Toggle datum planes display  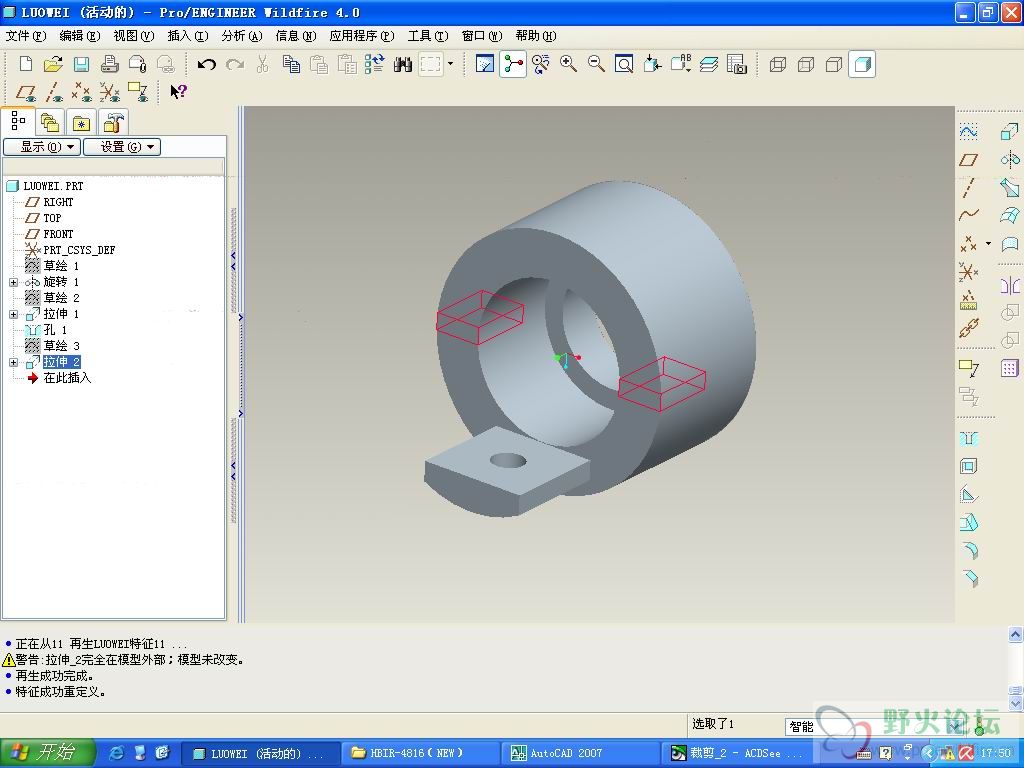click(25, 92)
